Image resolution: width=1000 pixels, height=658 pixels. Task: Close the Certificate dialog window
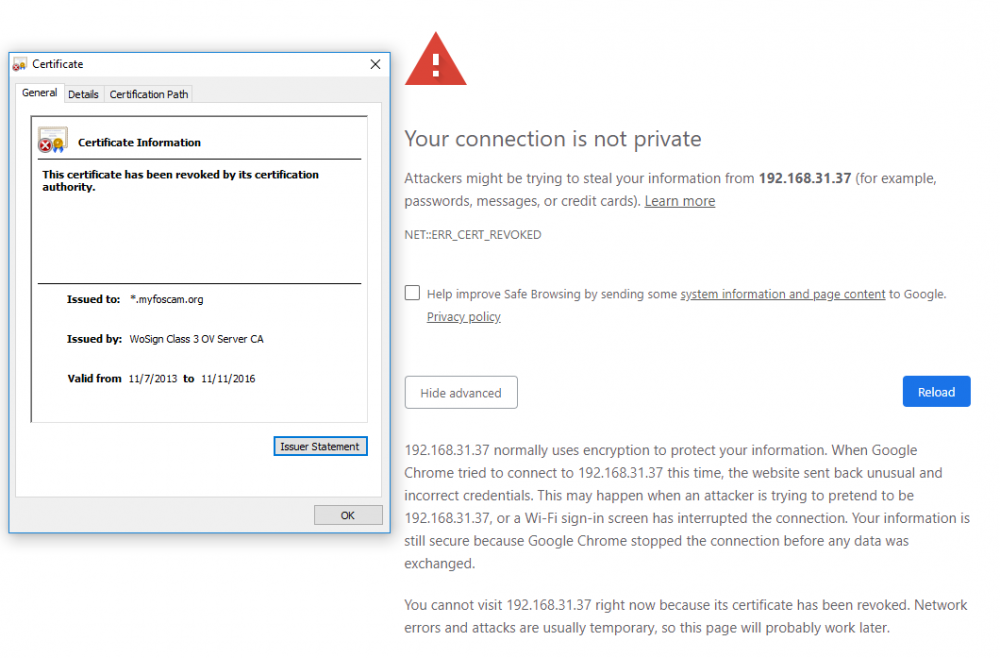(x=375, y=64)
